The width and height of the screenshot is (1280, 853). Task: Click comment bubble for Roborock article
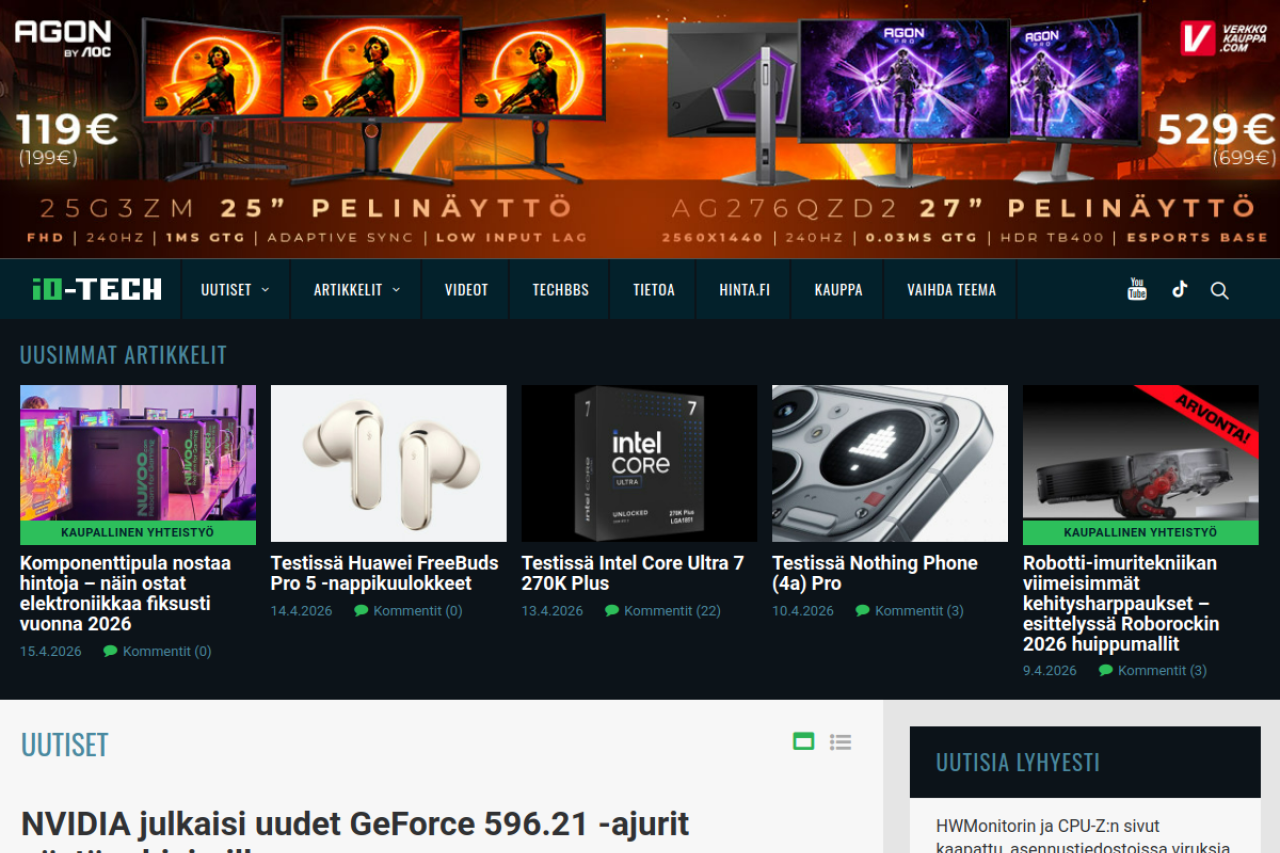pos(1106,671)
